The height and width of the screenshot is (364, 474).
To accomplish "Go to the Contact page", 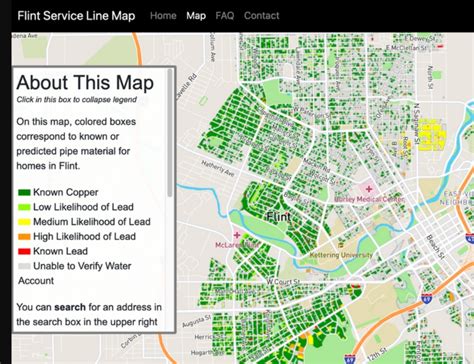I will click(x=262, y=16).
